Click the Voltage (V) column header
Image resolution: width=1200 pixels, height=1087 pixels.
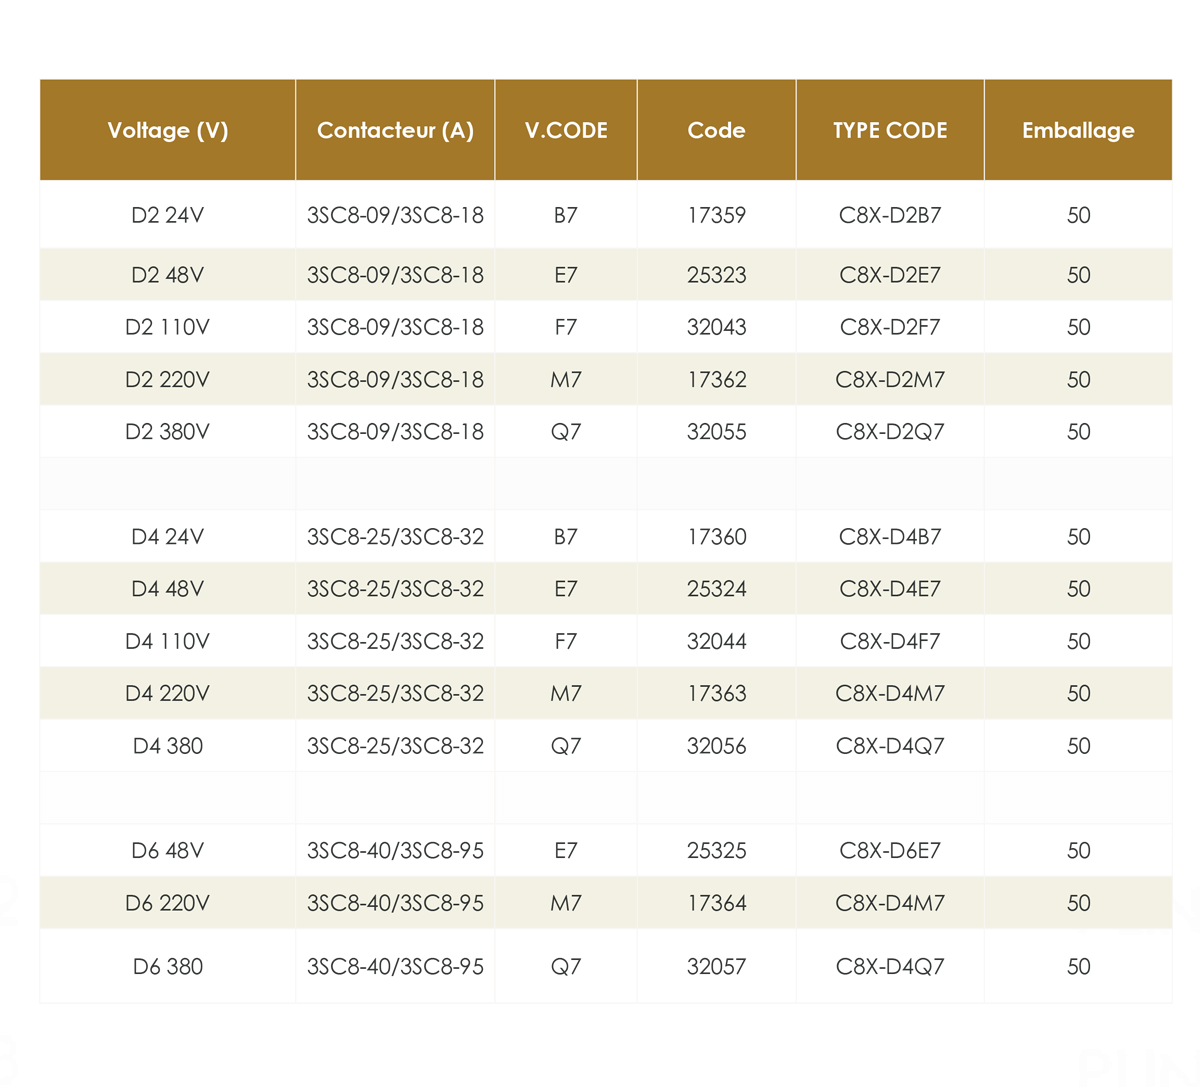pyautogui.click(x=168, y=130)
